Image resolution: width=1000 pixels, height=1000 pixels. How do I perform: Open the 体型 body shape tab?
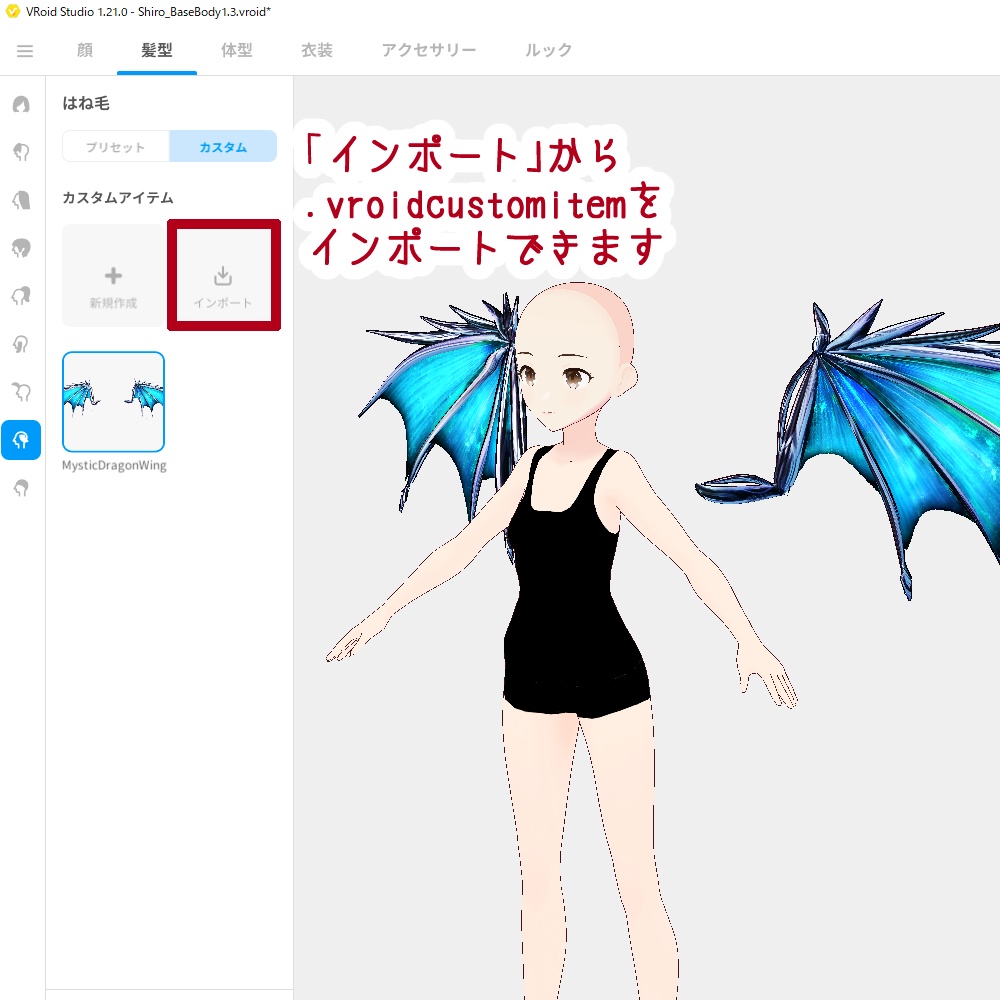pyautogui.click(x=237, y=50)
